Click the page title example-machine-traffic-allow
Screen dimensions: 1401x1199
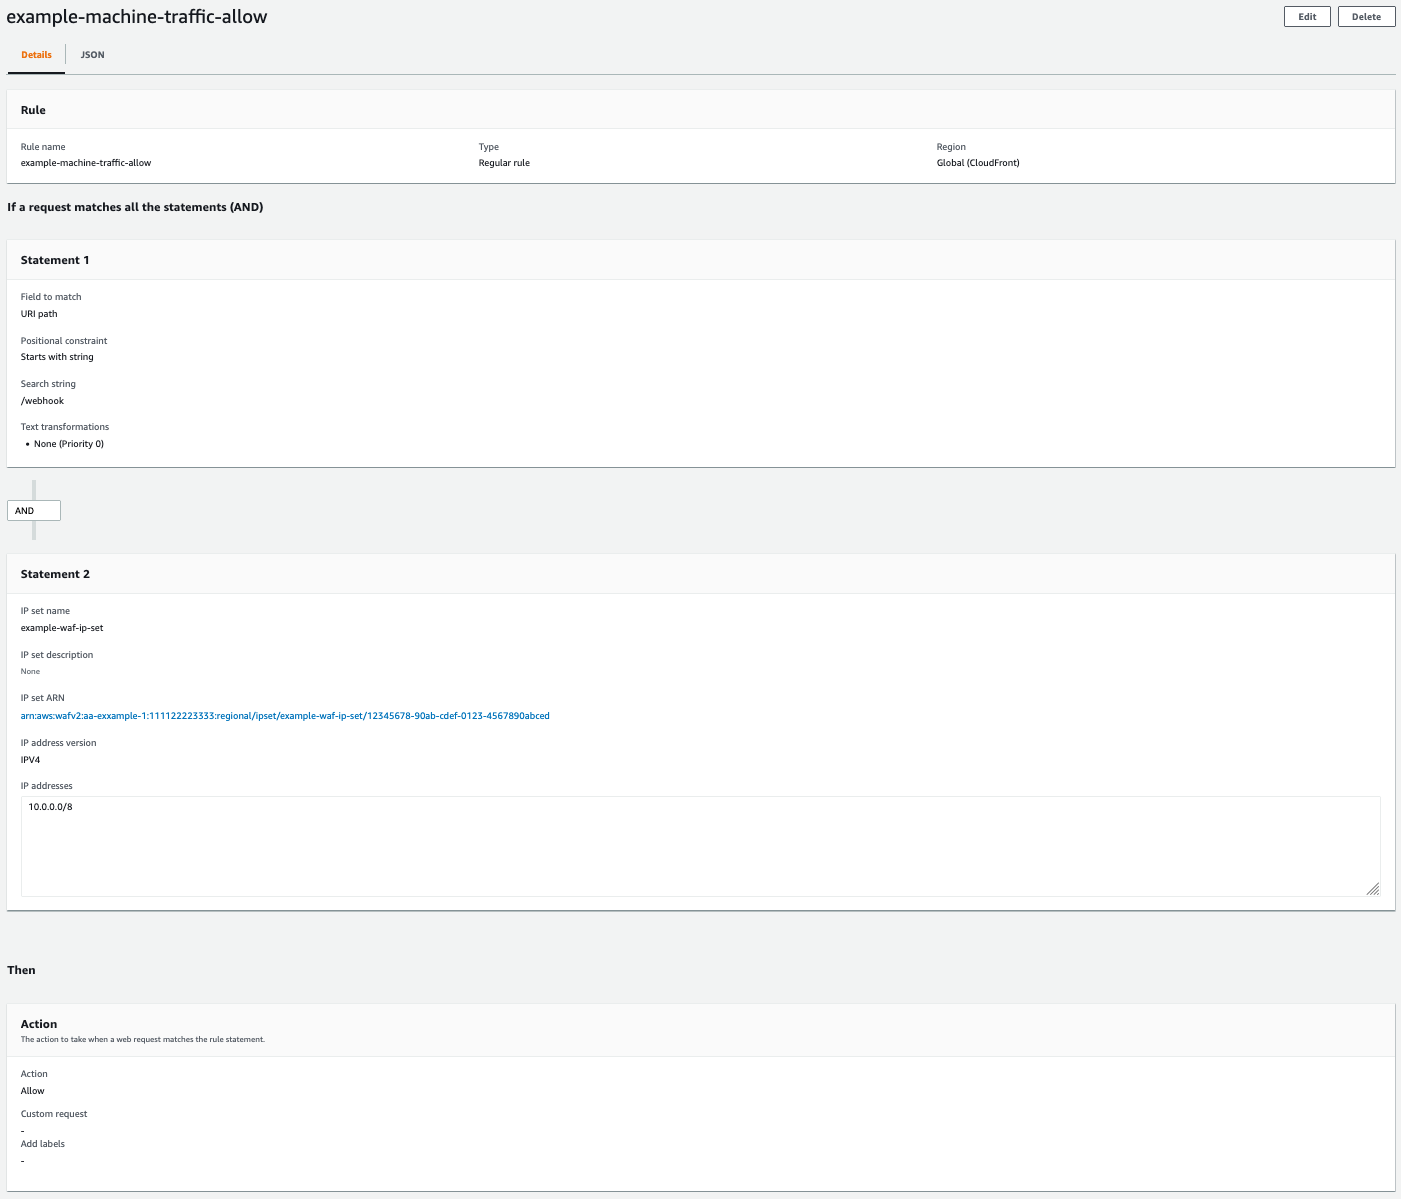[137, 17]
